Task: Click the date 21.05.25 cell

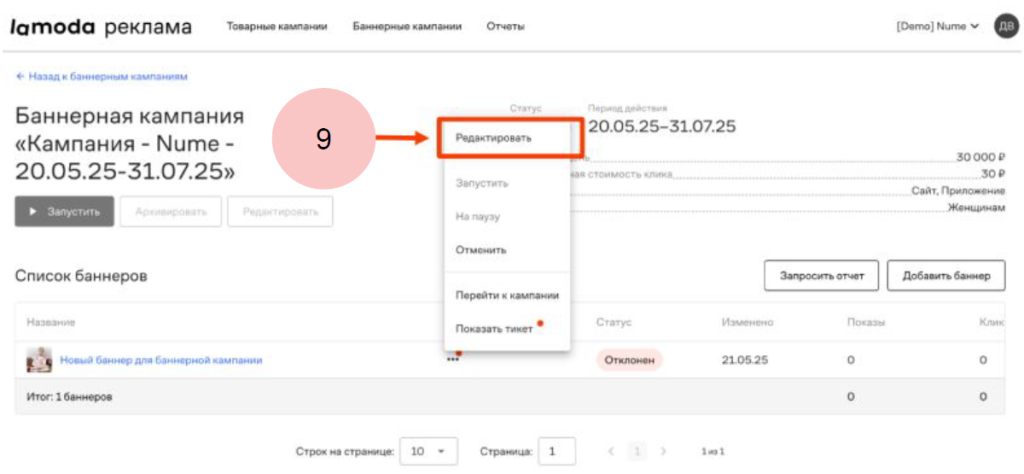Action: click(744, 360)
